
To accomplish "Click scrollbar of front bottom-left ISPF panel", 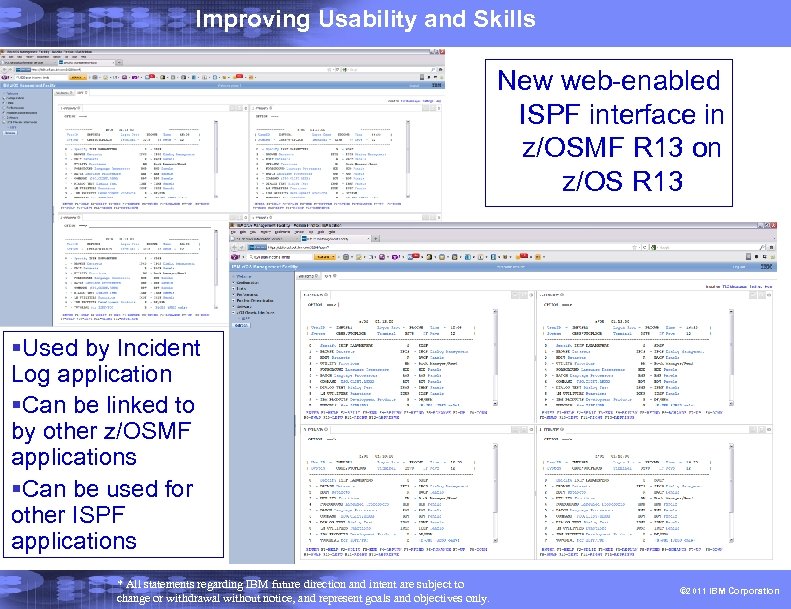I will coord(495,493).
